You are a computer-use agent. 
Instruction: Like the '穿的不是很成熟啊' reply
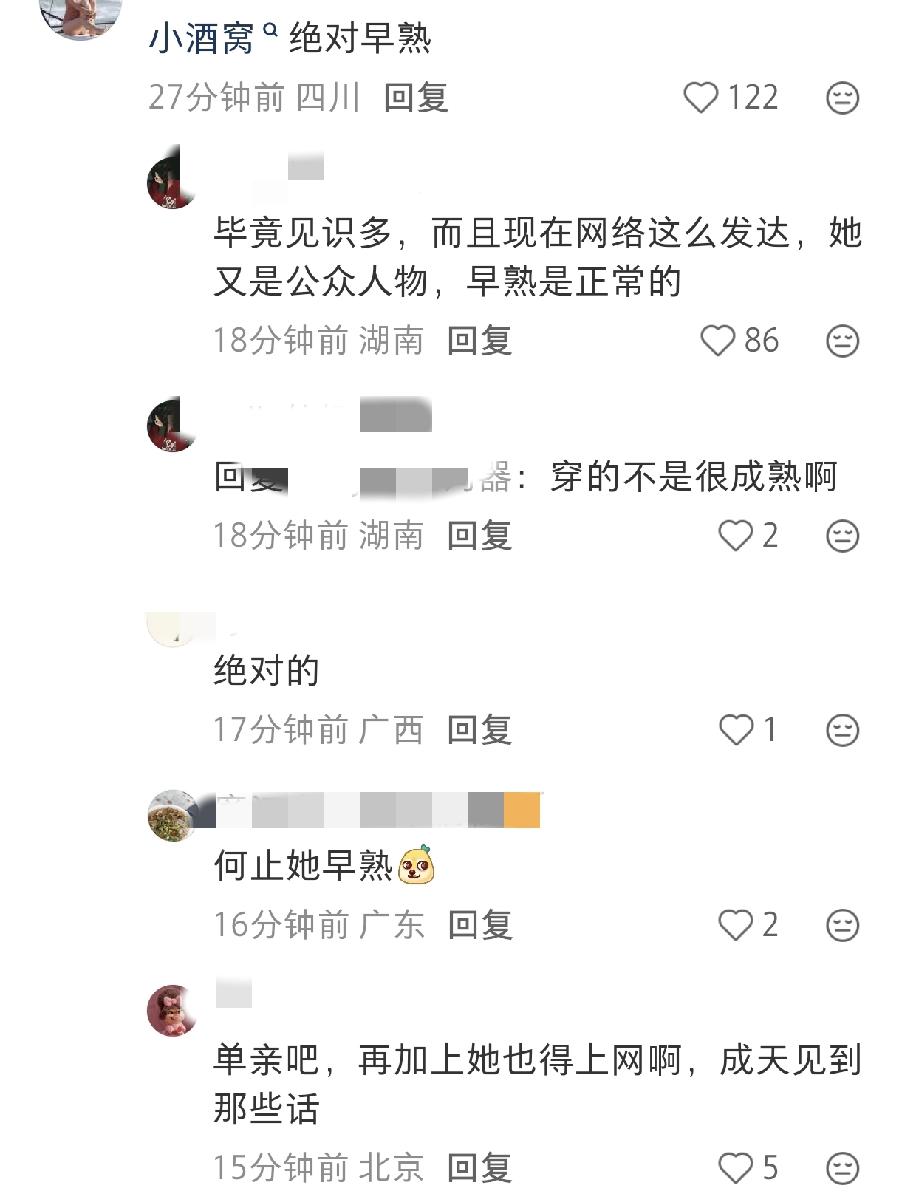(736, 535)
